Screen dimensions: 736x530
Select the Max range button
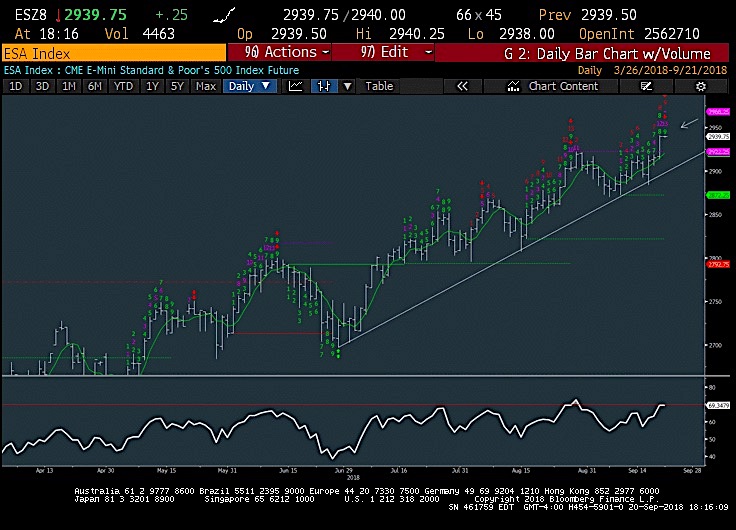(x=206, y=86)
